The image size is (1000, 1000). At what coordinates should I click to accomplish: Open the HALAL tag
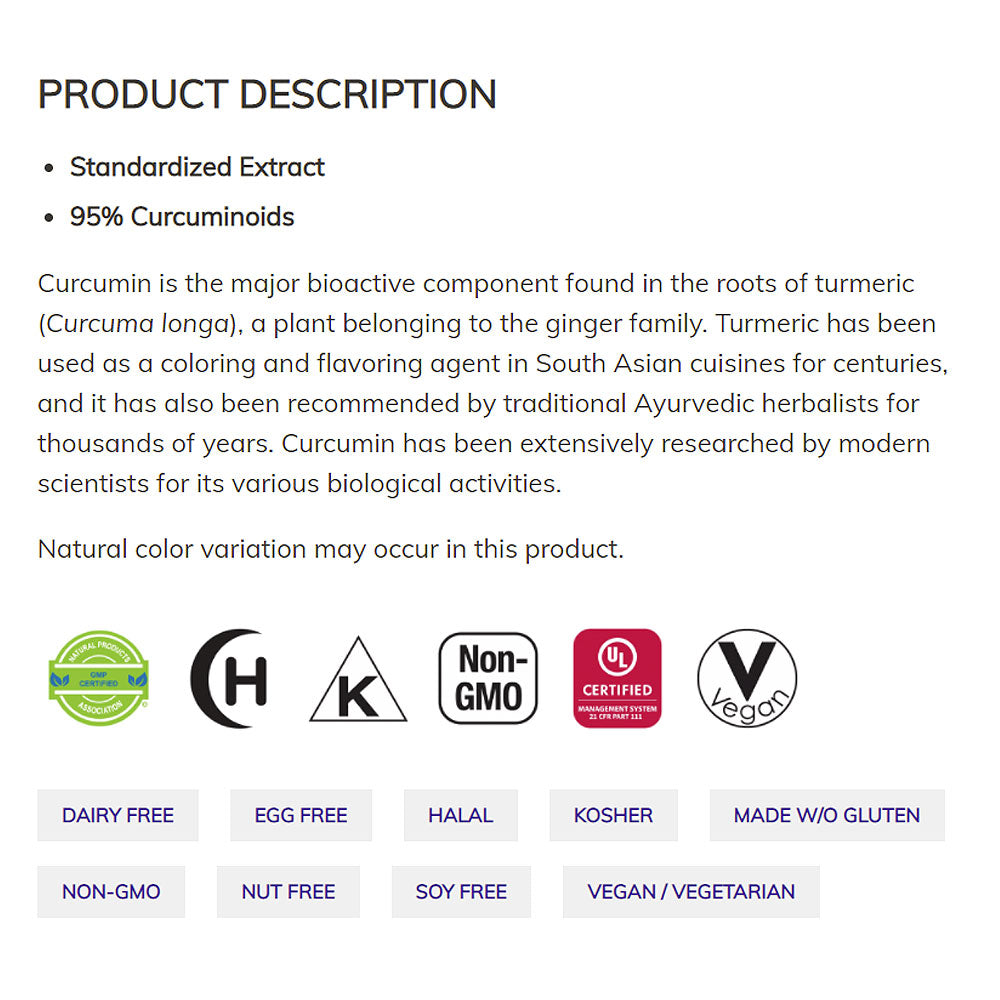coord(461,815)
